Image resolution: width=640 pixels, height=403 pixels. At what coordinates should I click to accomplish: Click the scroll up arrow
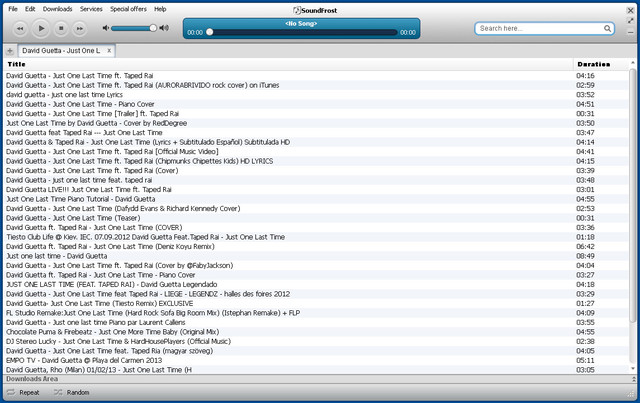[x=633, y=63]
